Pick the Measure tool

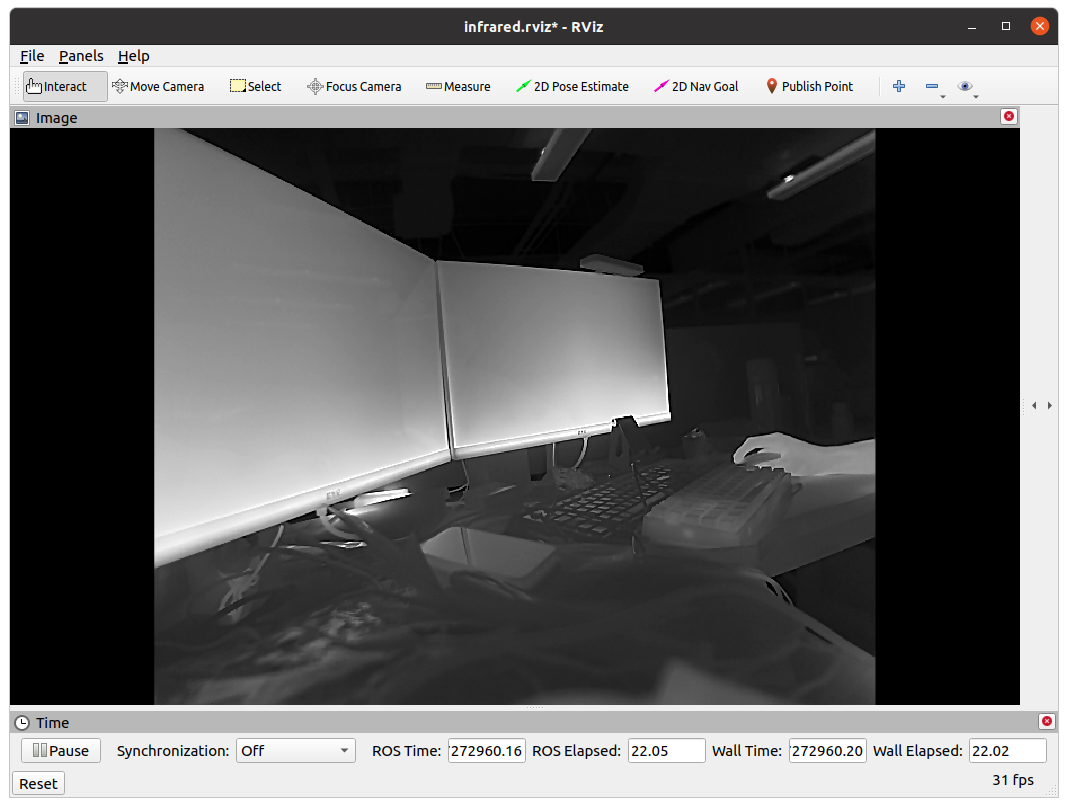[458, 86]
